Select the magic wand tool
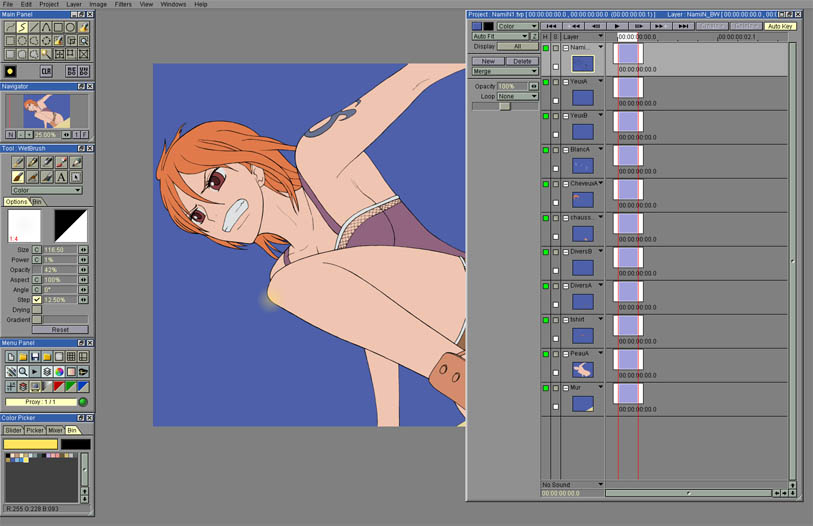The width and height of the screenshot is (813, 526). pyautogui.click(x=46, y=53)
